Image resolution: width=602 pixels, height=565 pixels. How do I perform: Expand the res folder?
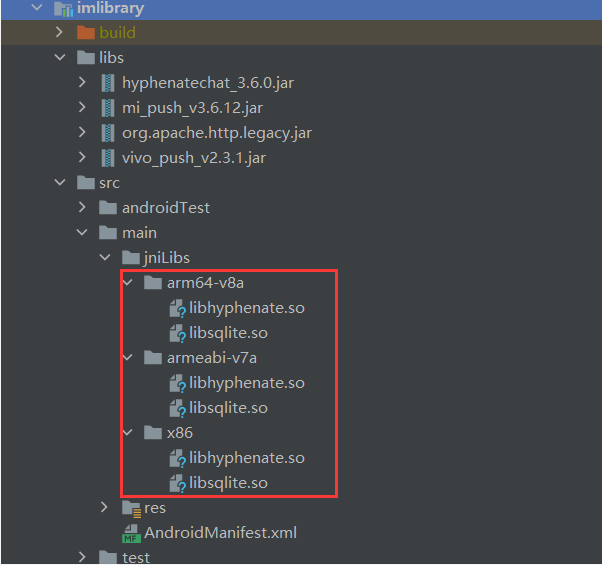click(x=104, y=507)
